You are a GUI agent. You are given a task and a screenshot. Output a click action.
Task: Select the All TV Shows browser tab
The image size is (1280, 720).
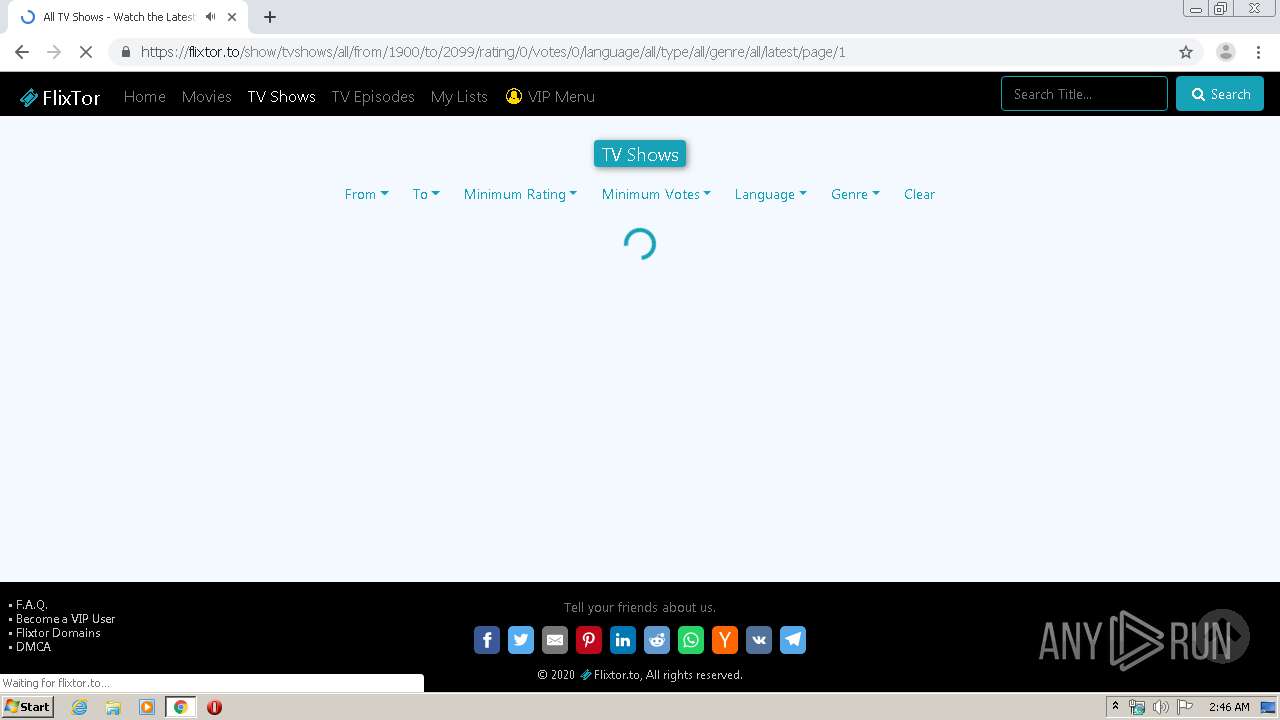(127, 17)
